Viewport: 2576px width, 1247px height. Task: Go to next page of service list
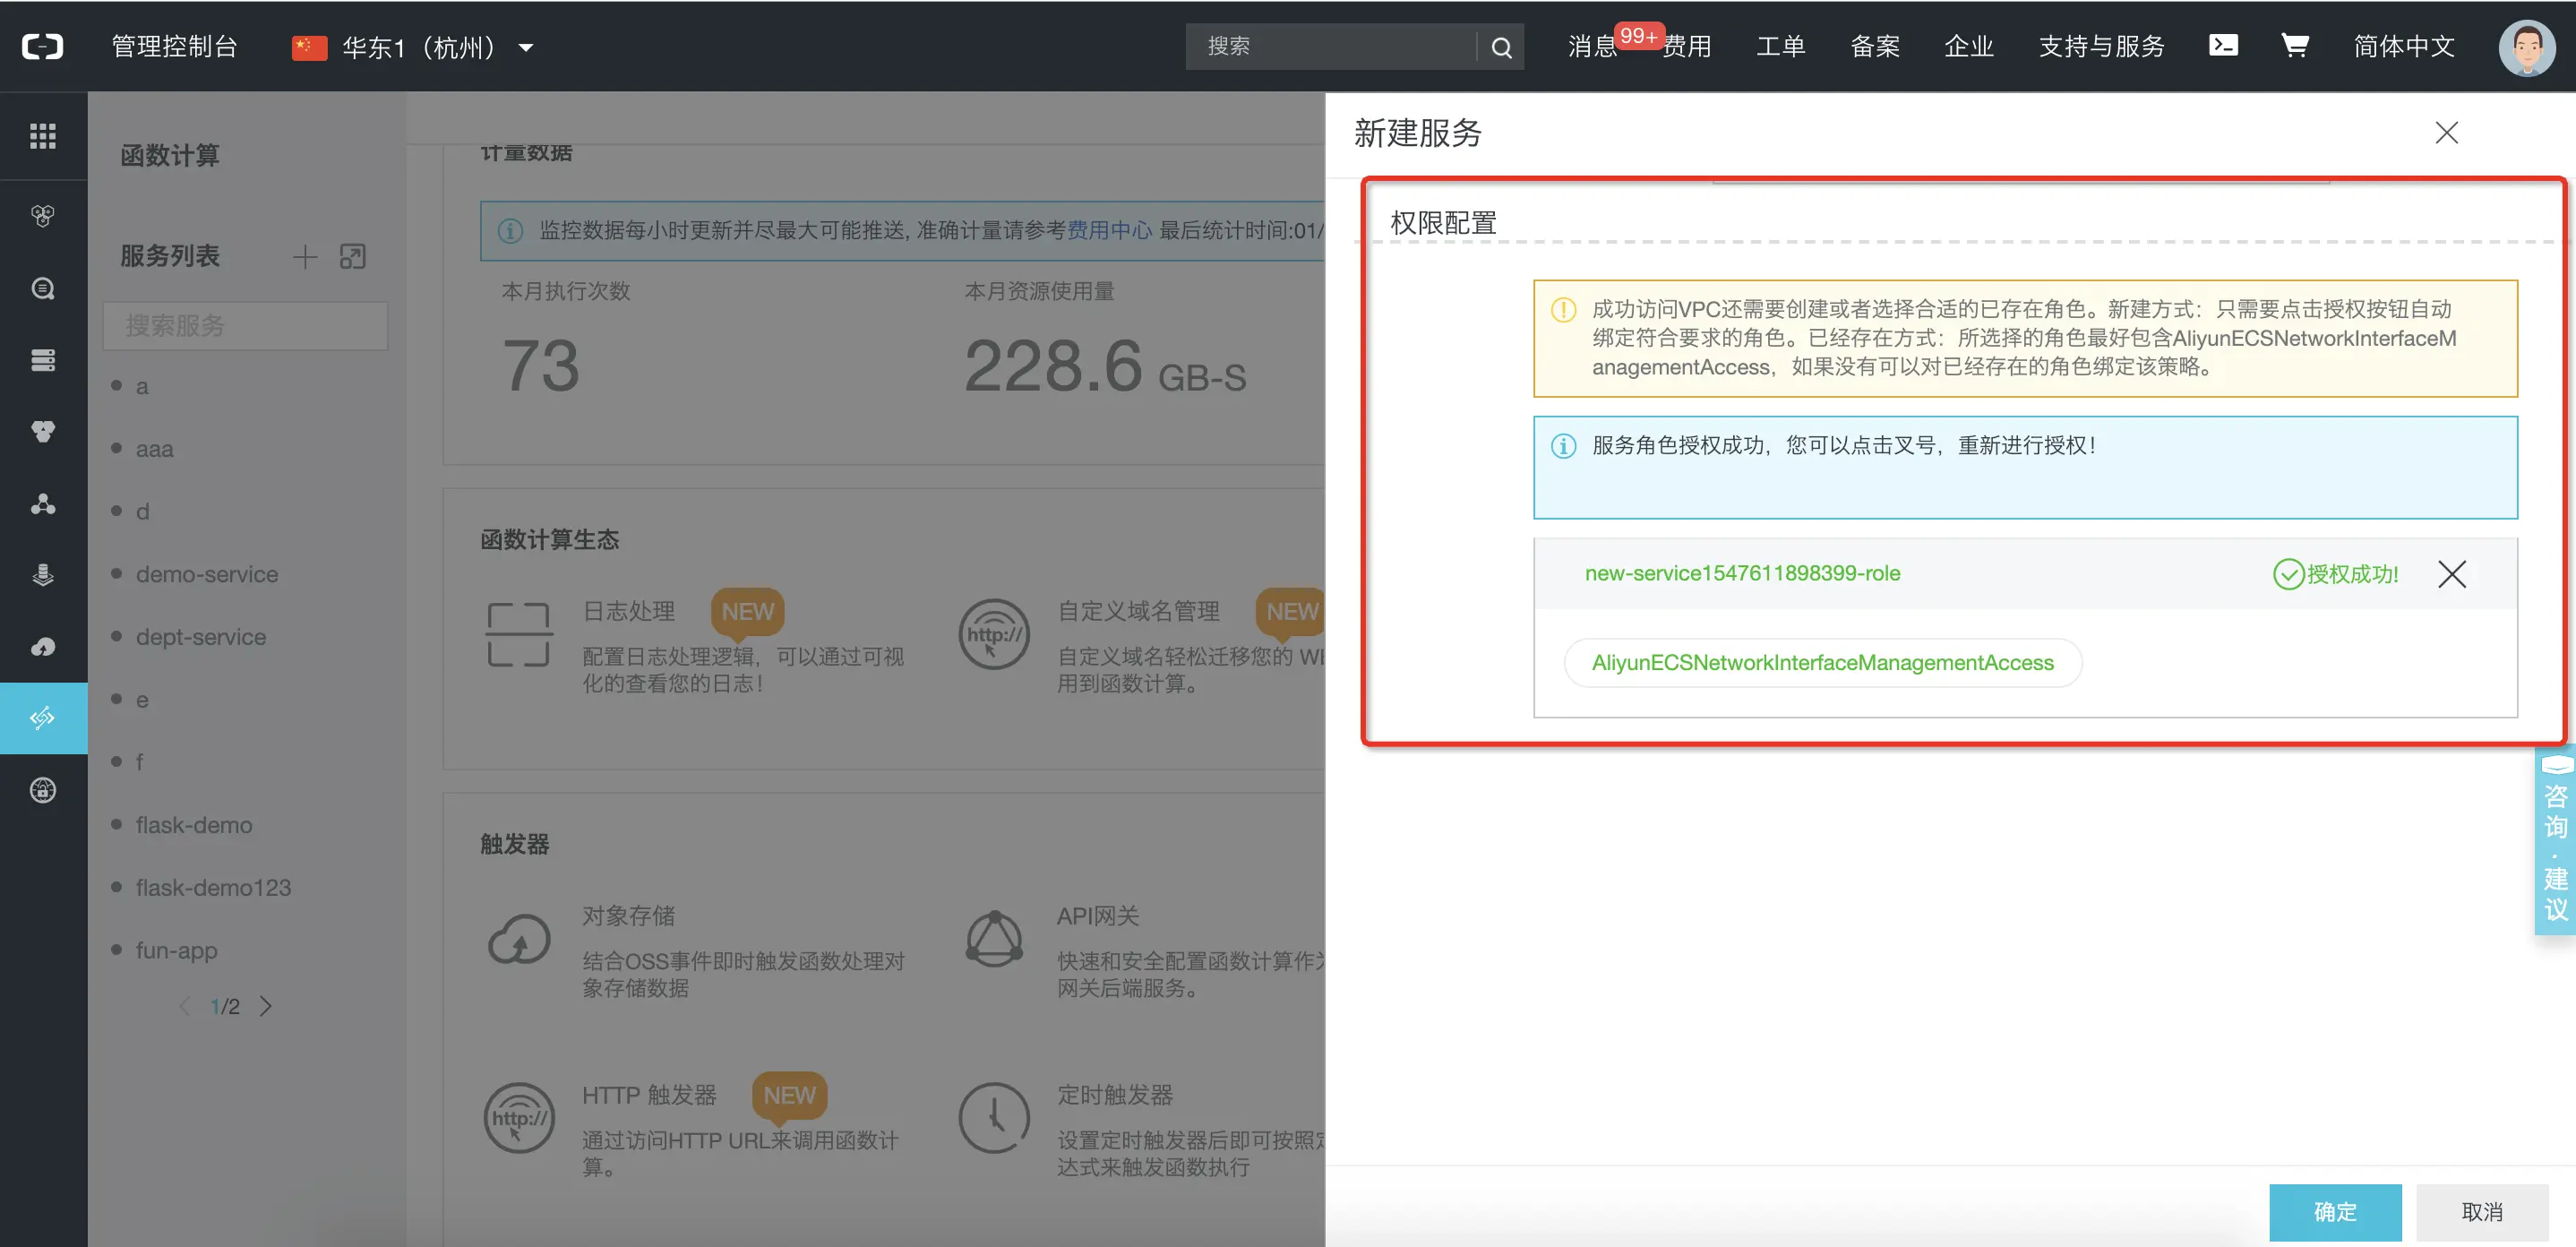tap(265, 1006)
